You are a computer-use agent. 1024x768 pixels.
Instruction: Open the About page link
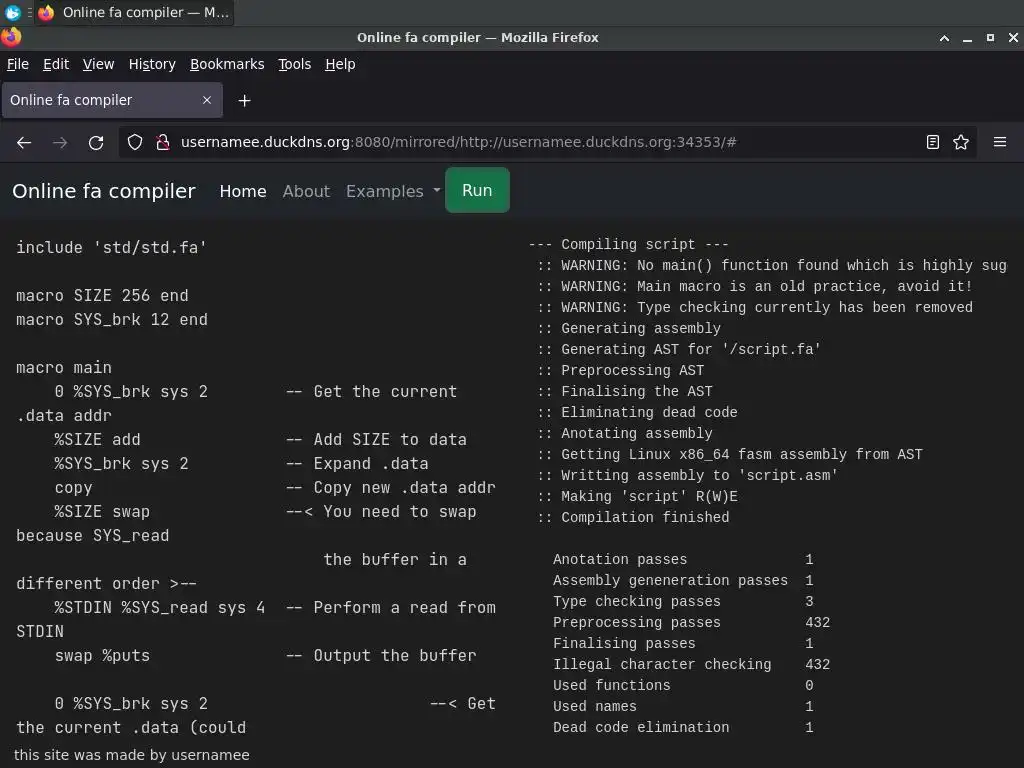coord(306,191)
